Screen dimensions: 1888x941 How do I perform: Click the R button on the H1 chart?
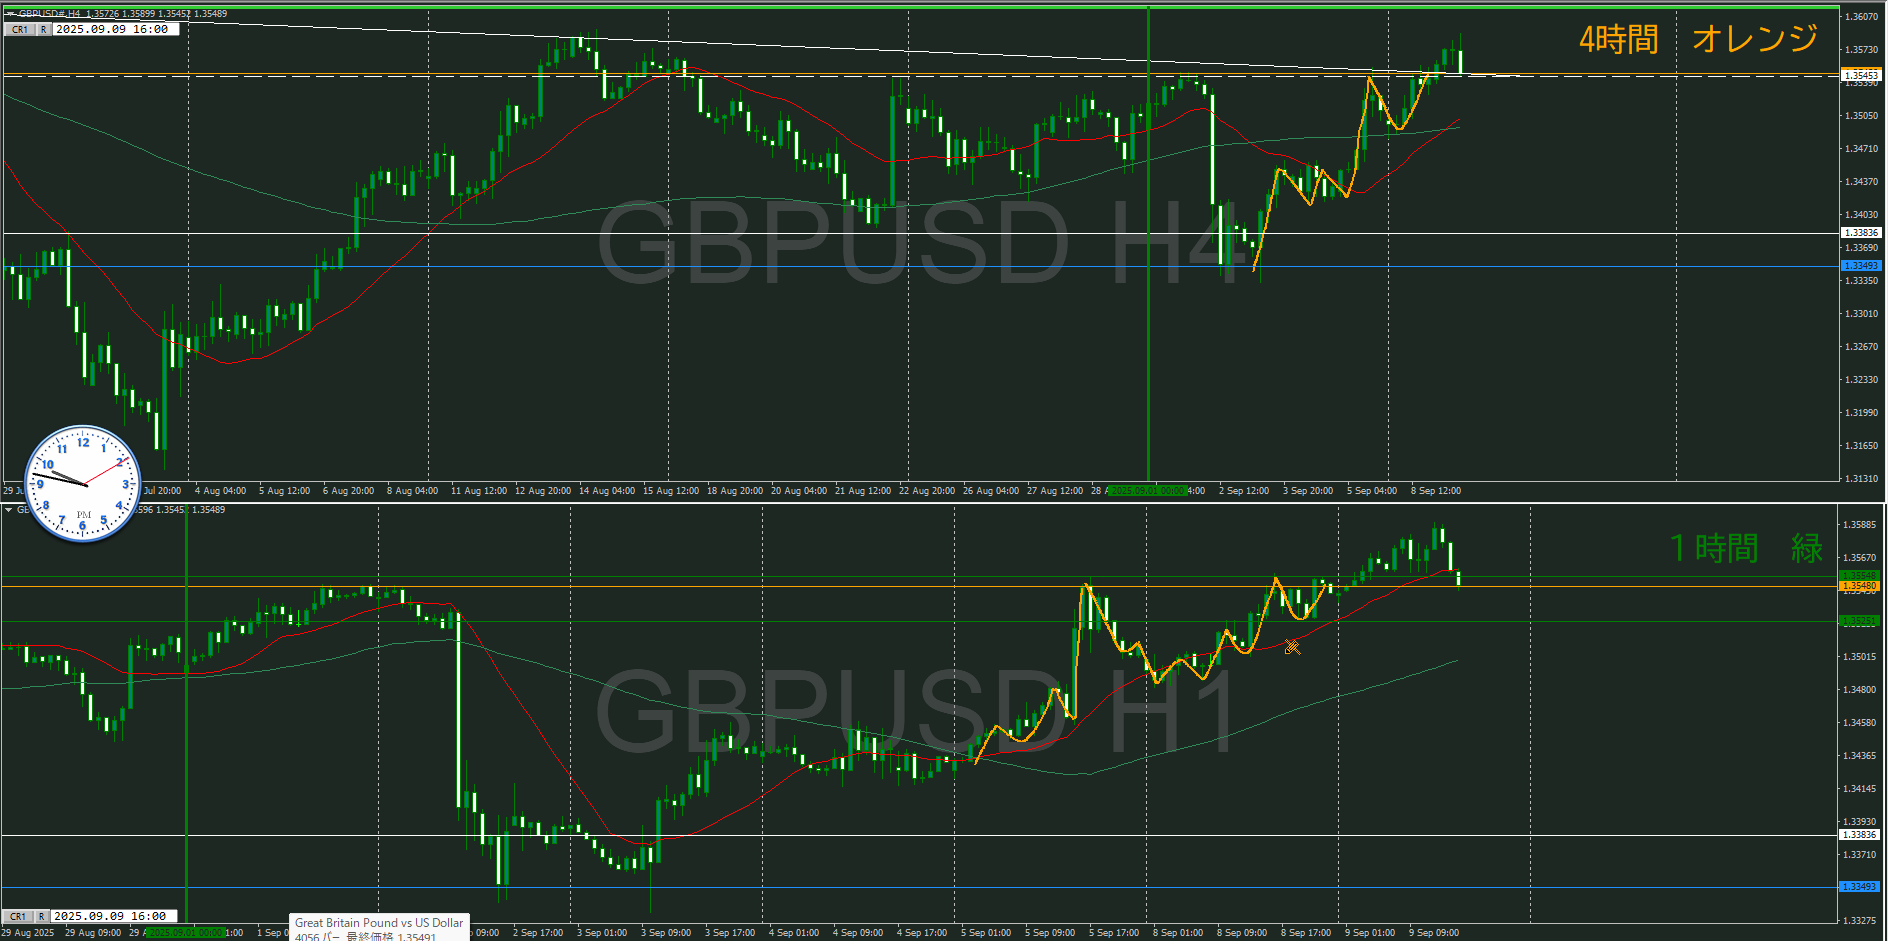(41, 916)
